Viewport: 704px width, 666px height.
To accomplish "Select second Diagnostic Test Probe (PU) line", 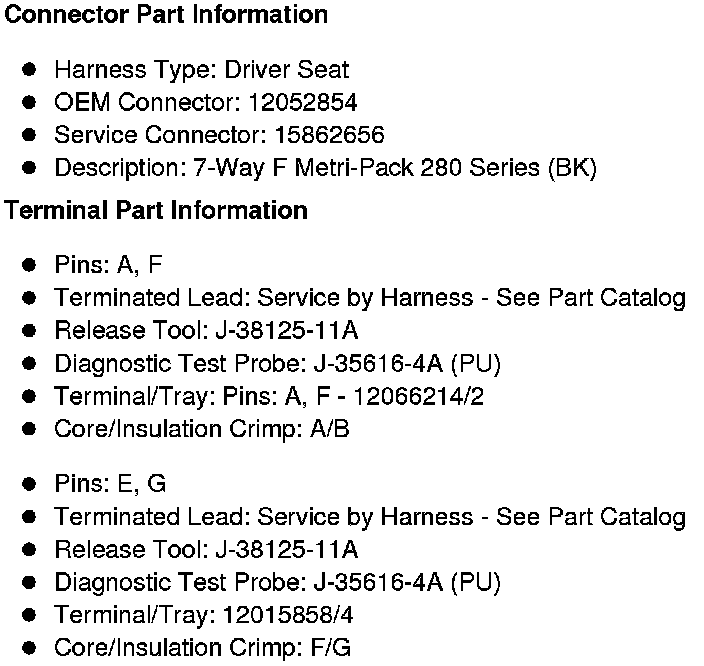I will [277, 583].
